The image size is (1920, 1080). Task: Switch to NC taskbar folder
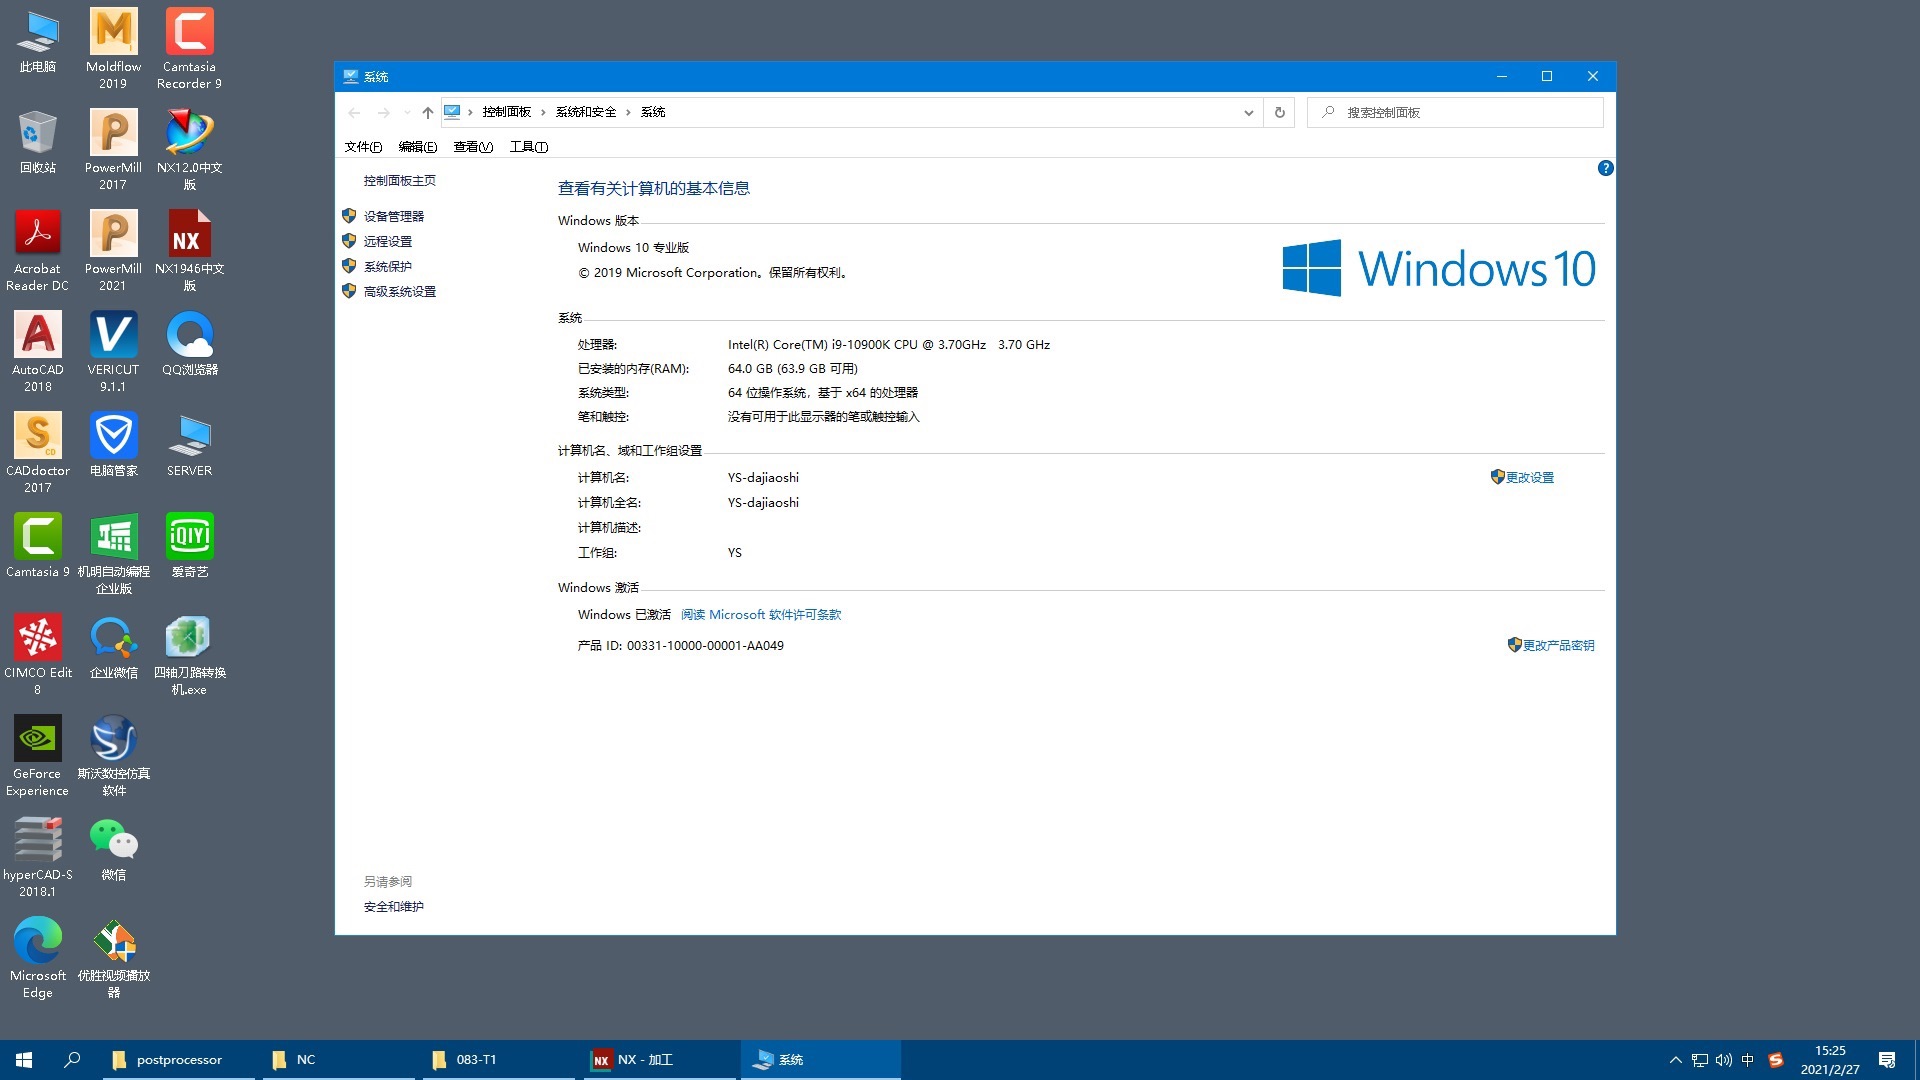click(x=338, y=1060)
